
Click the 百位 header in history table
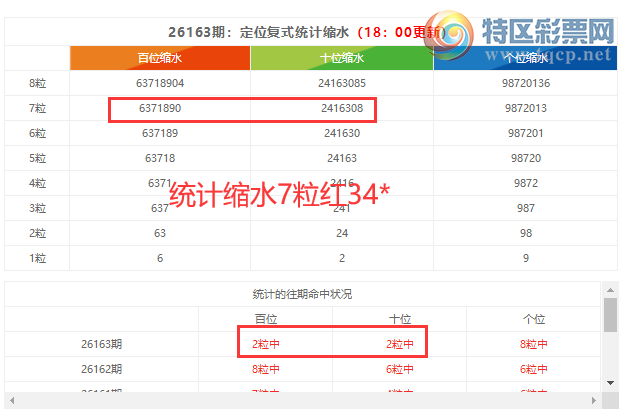(266, 319)
